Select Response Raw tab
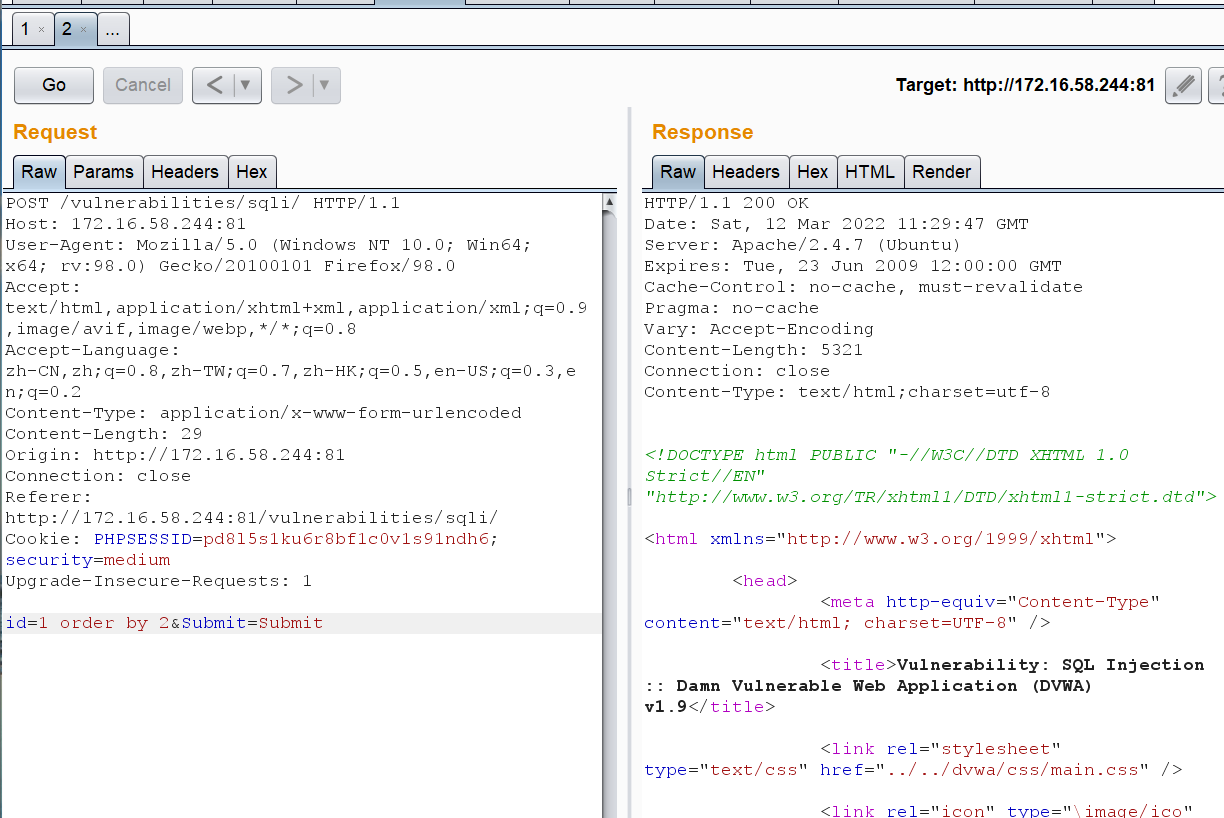 click(678, 172)
